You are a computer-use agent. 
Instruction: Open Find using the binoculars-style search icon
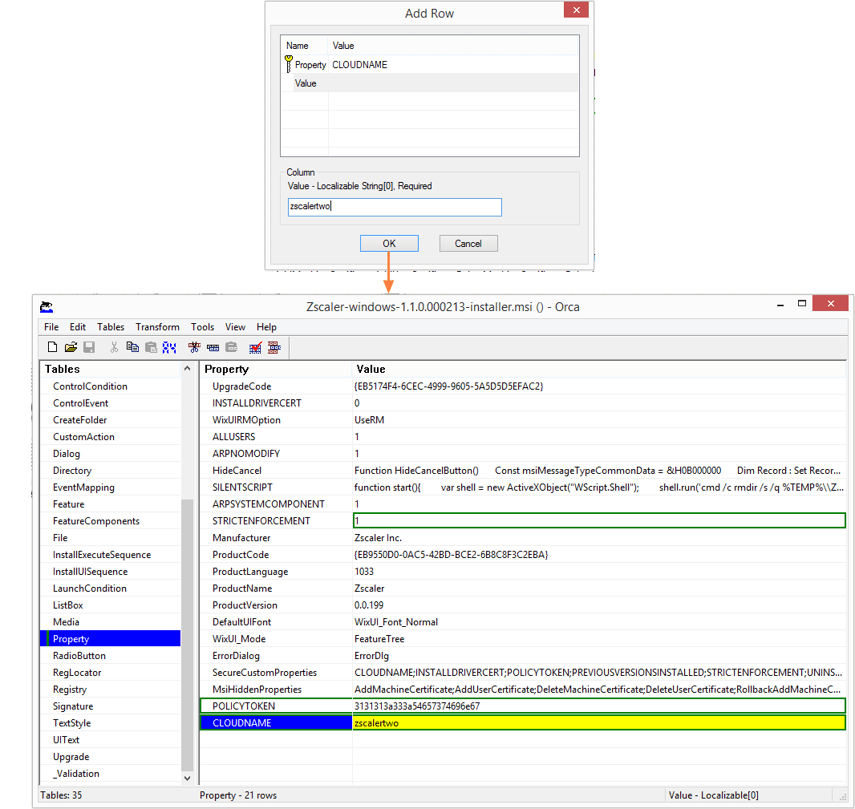click(169, 347)
